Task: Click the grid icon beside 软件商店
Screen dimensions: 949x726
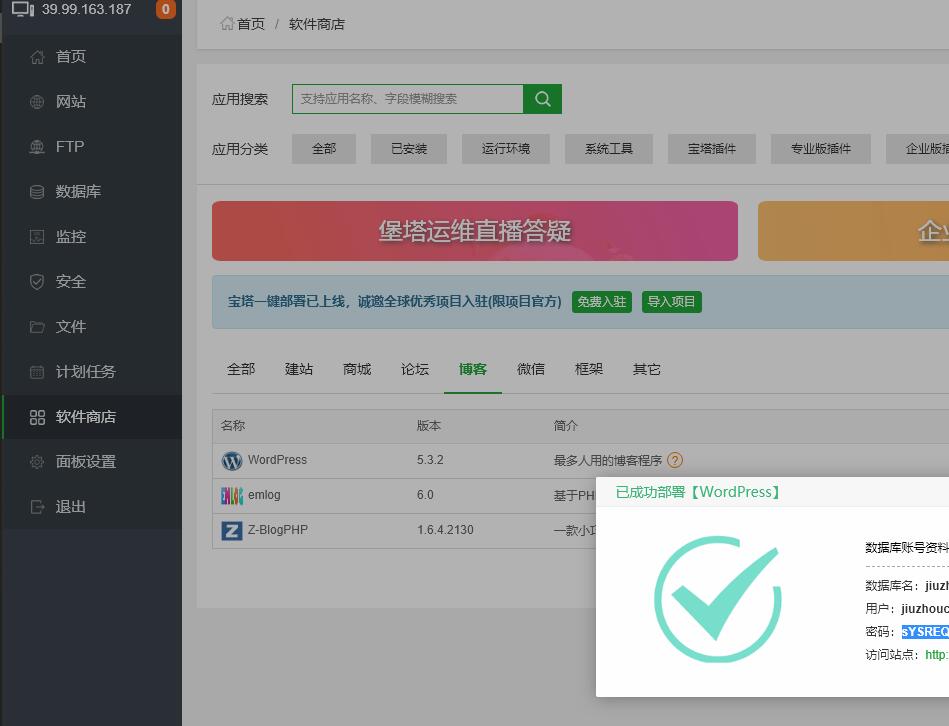Action: click(37, 417)
